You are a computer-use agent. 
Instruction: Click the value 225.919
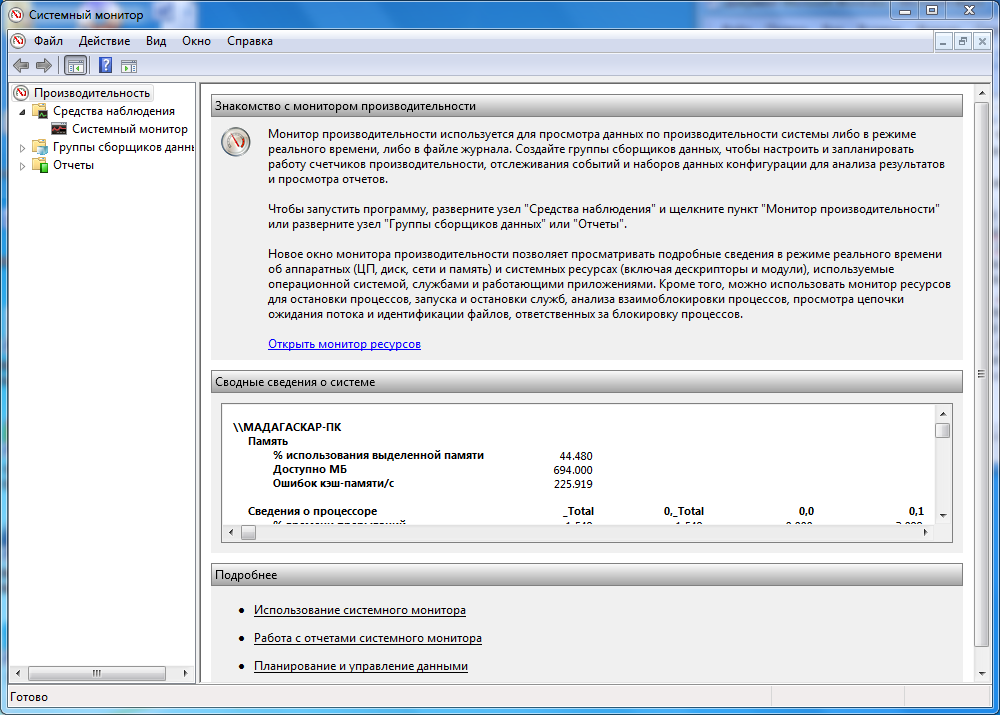pyautogui.click(x=573, y=484)
